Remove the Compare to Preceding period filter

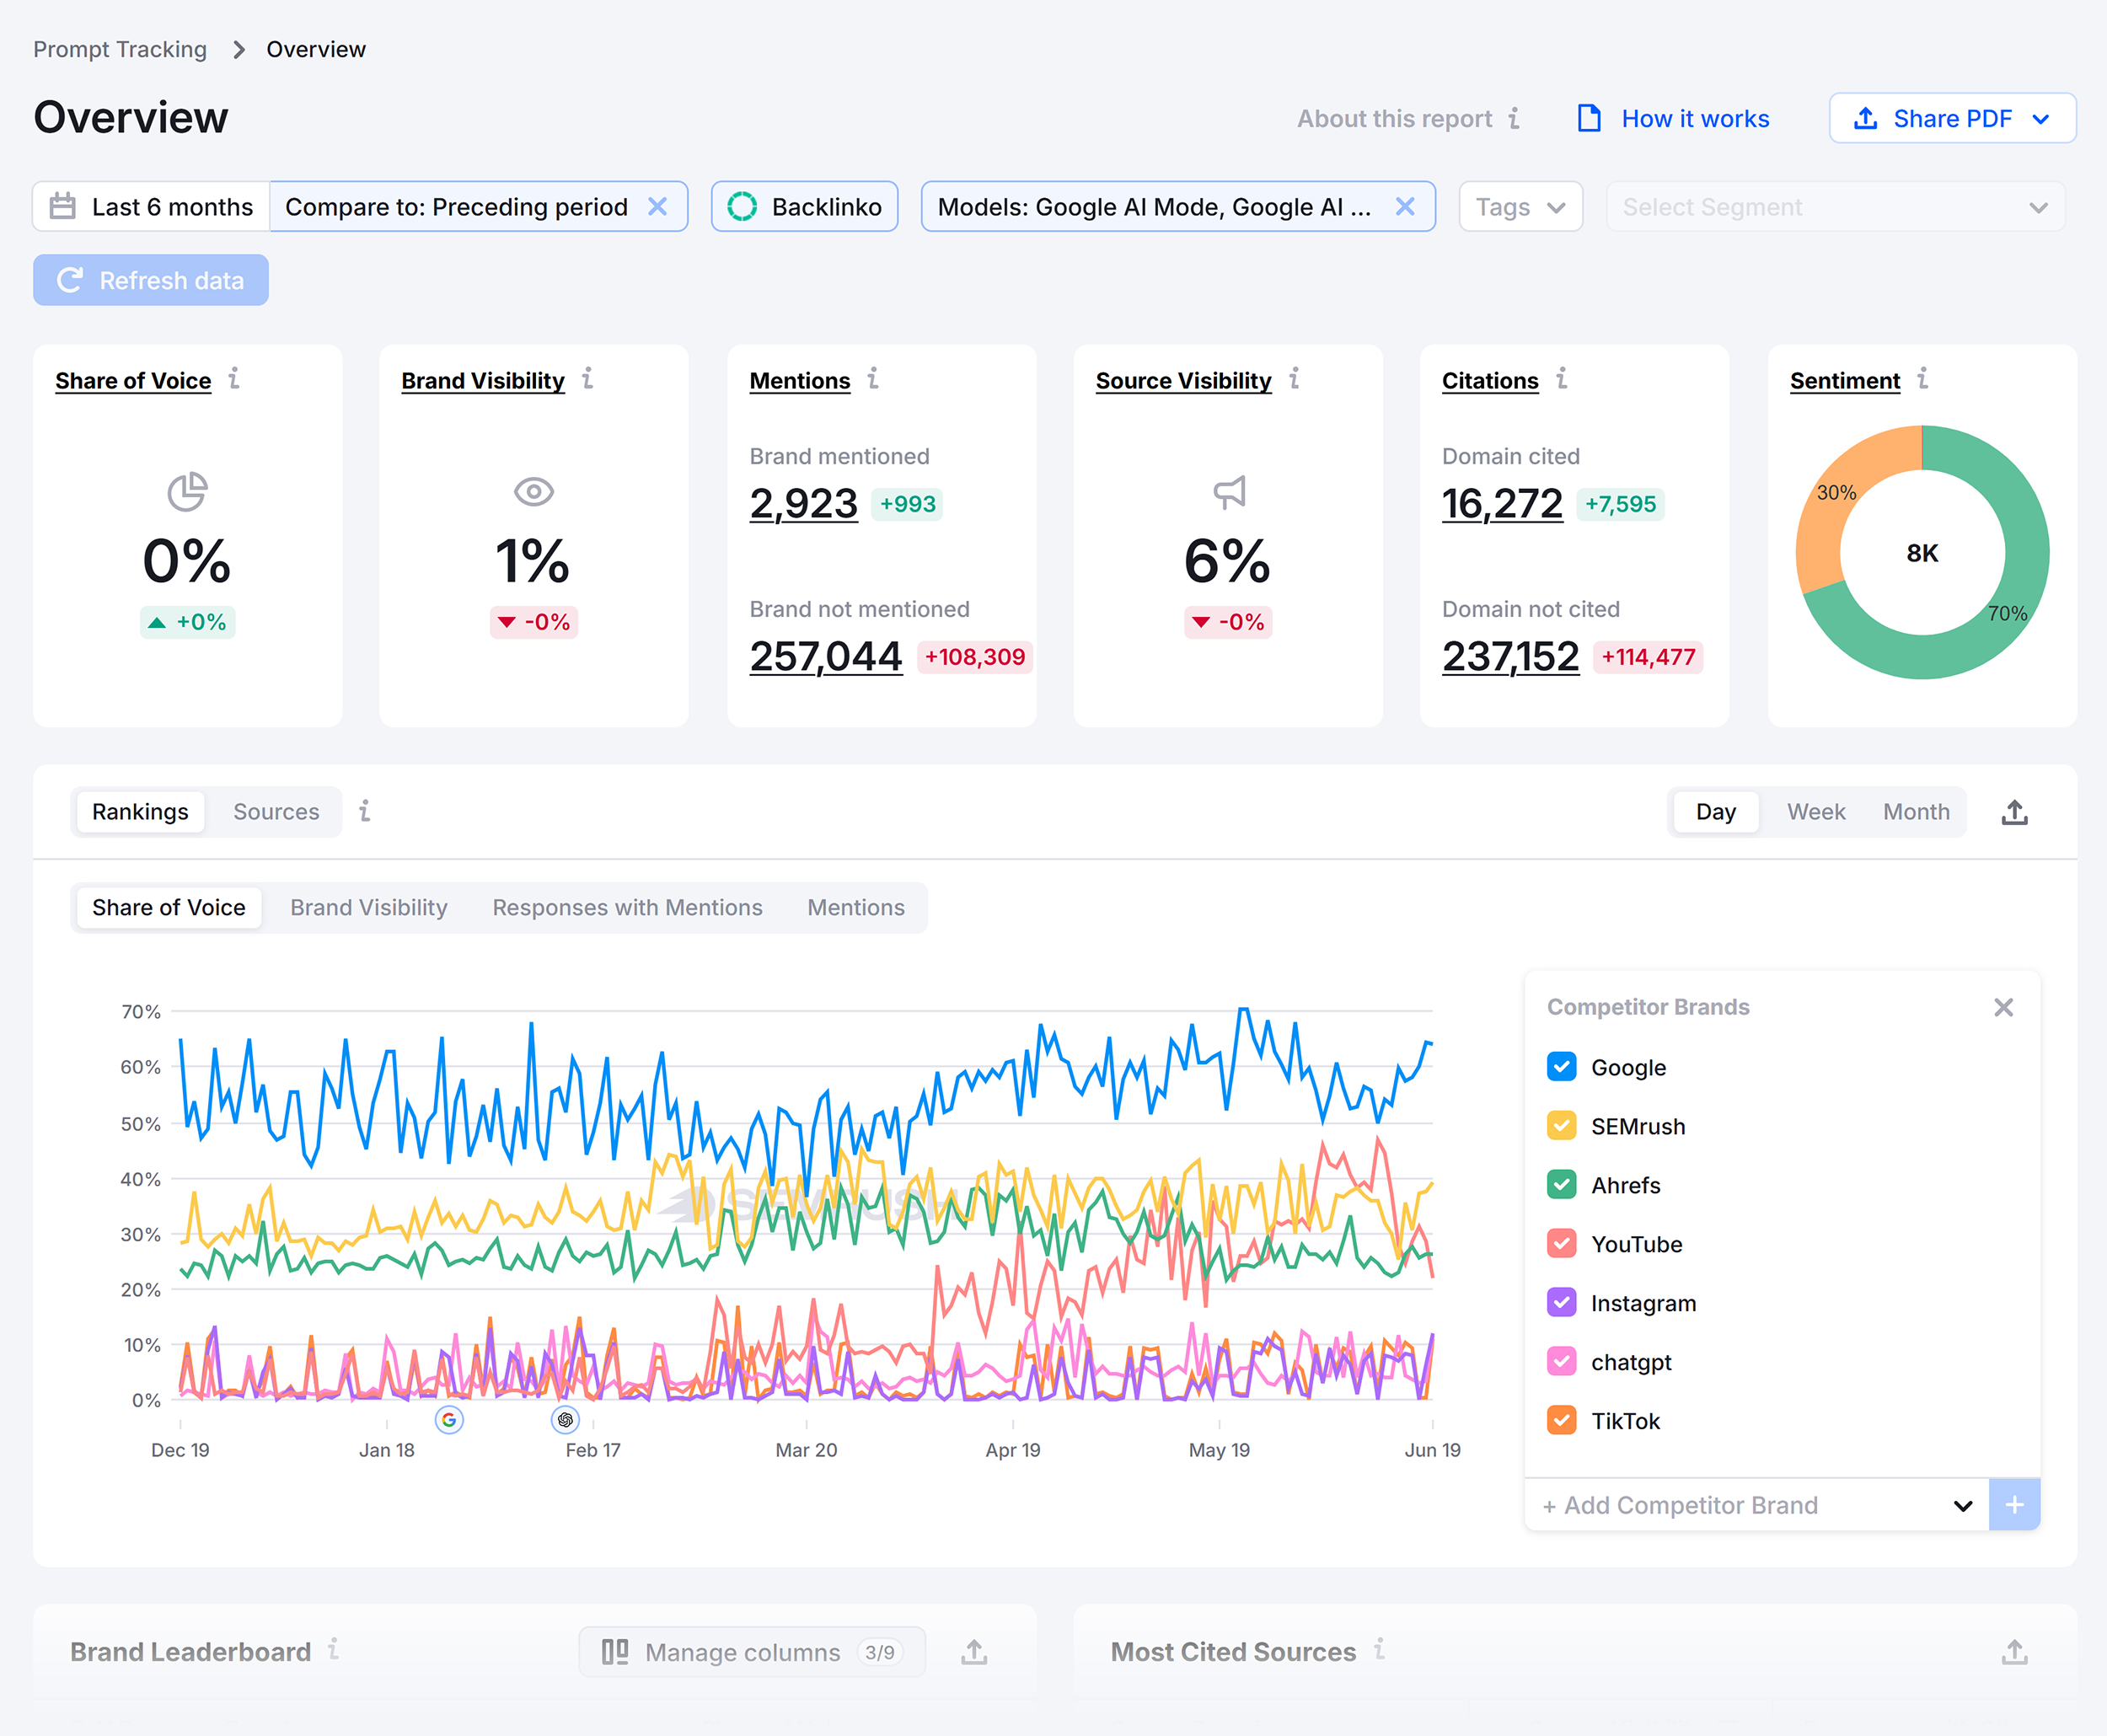click(657, 206)
